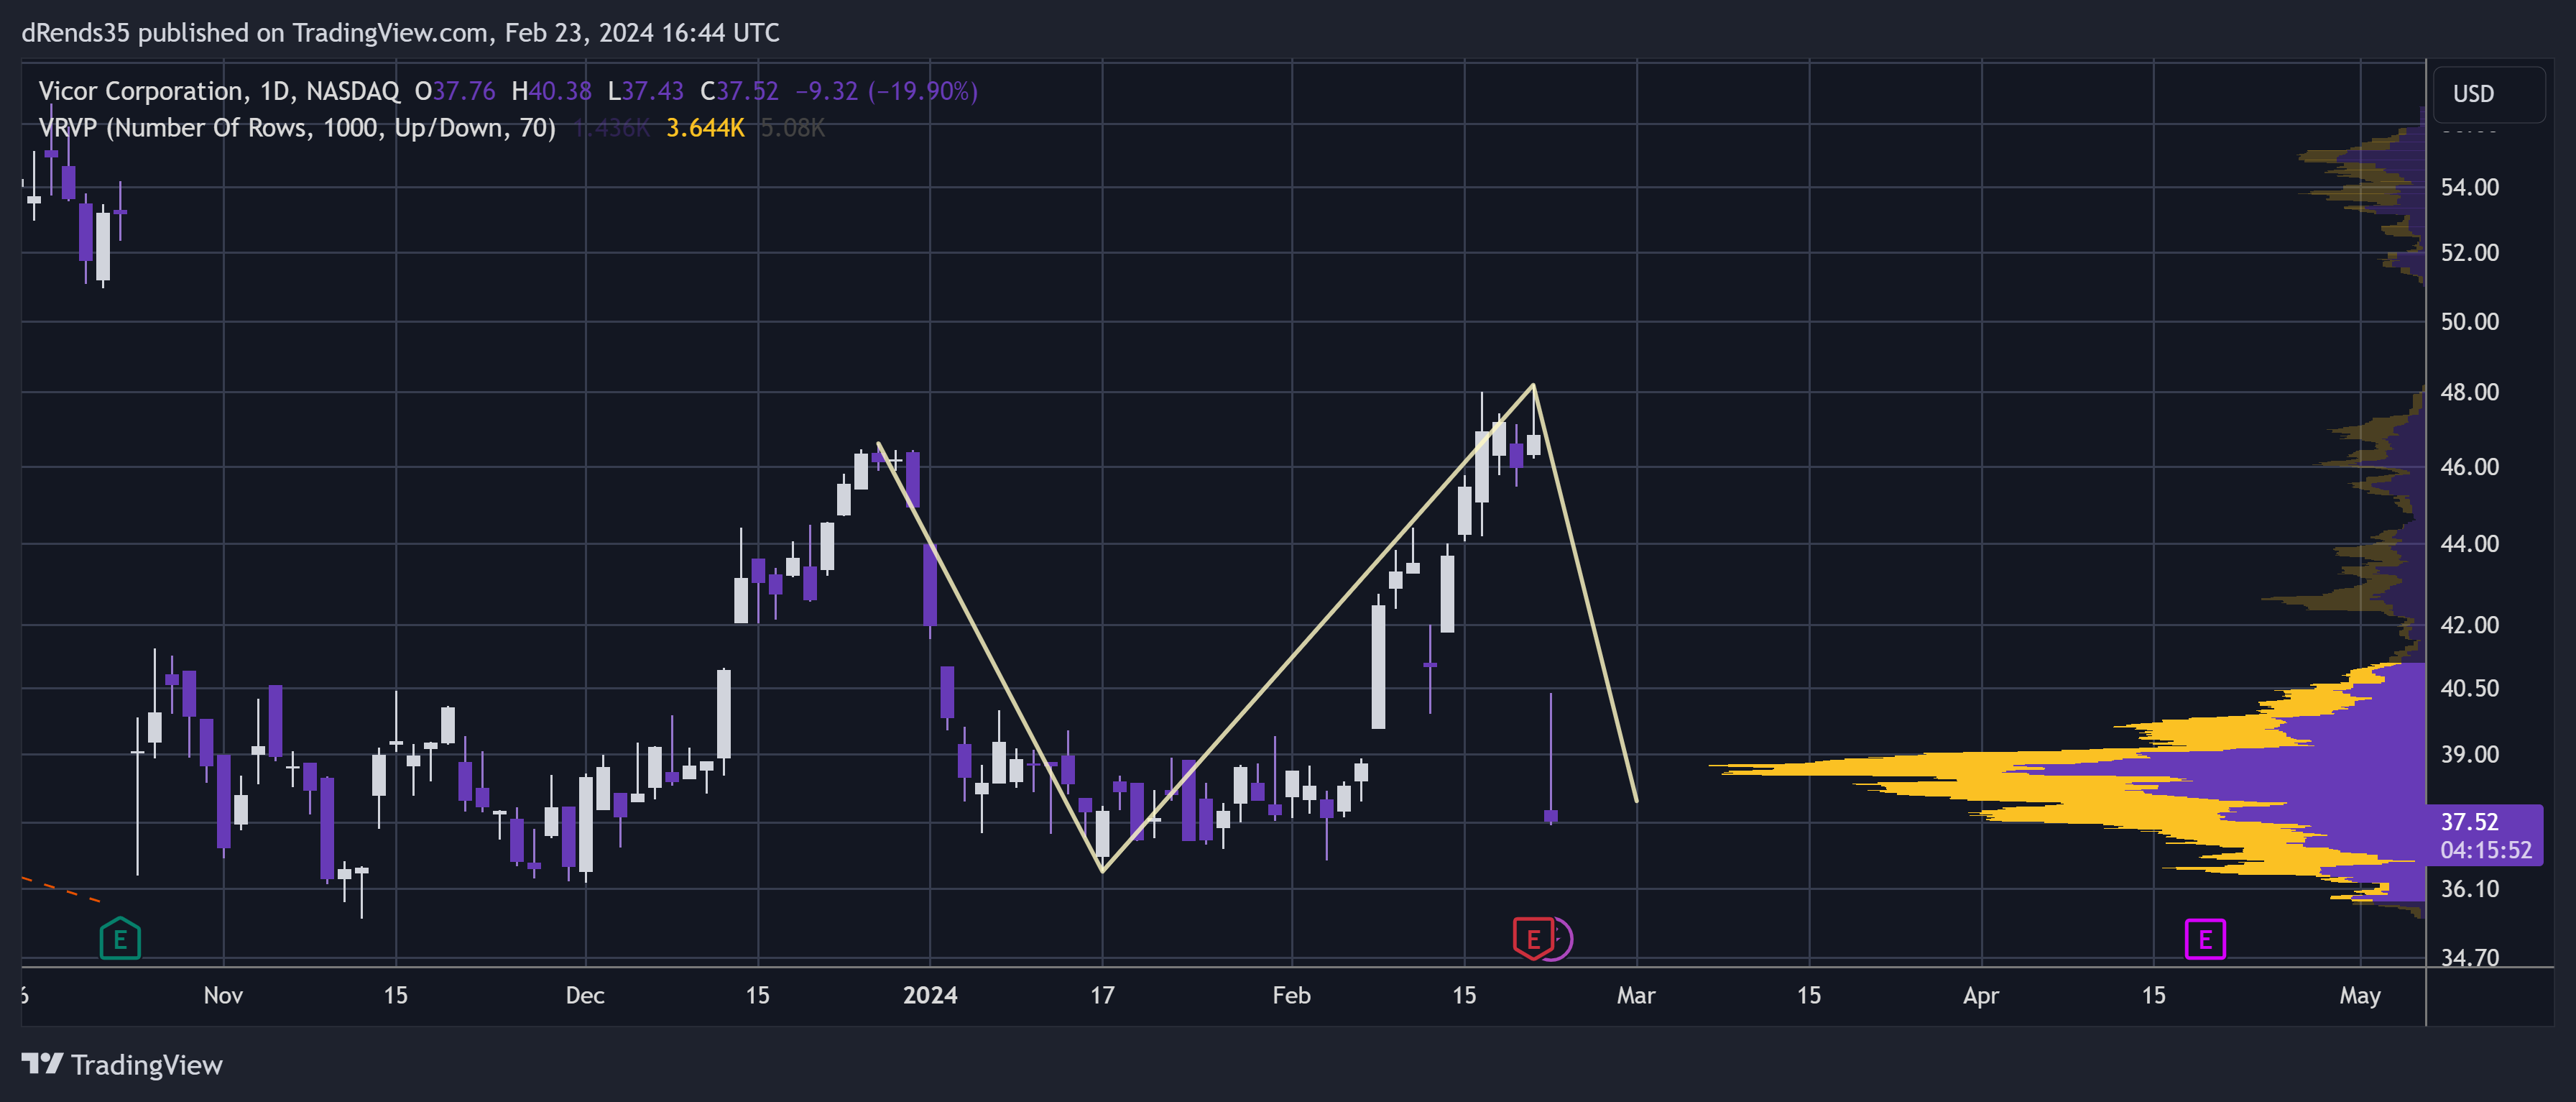Viewport: 2576px width, 1102px height.
Task: Click the 46.00 price axis label
Action: coord(2469,466)
